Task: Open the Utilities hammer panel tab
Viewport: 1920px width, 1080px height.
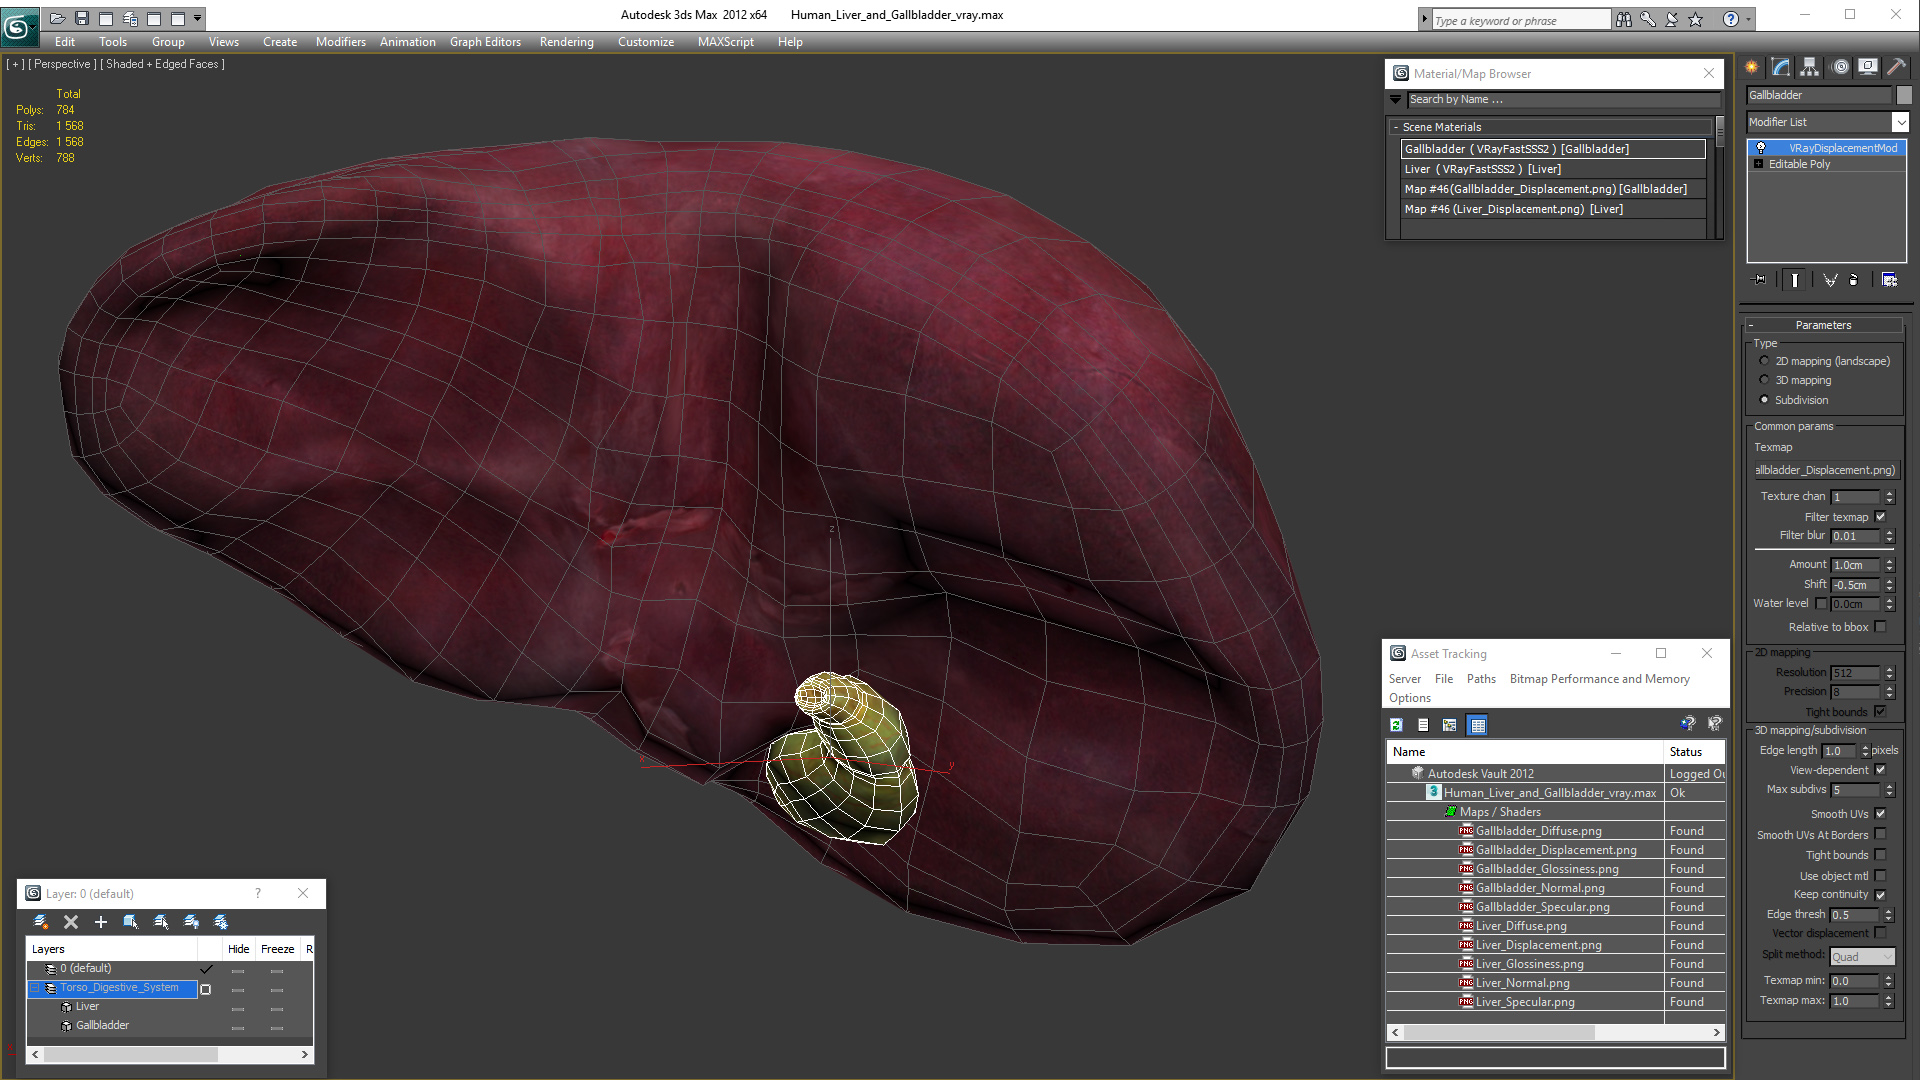Action: [x=1896, y=67]
